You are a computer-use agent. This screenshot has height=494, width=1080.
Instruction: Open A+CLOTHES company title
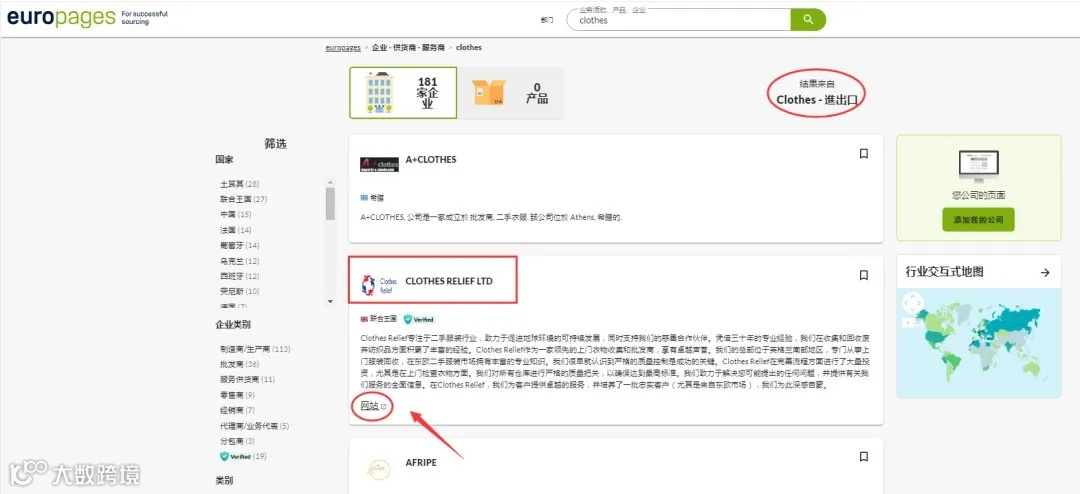[x=430, y=160]
